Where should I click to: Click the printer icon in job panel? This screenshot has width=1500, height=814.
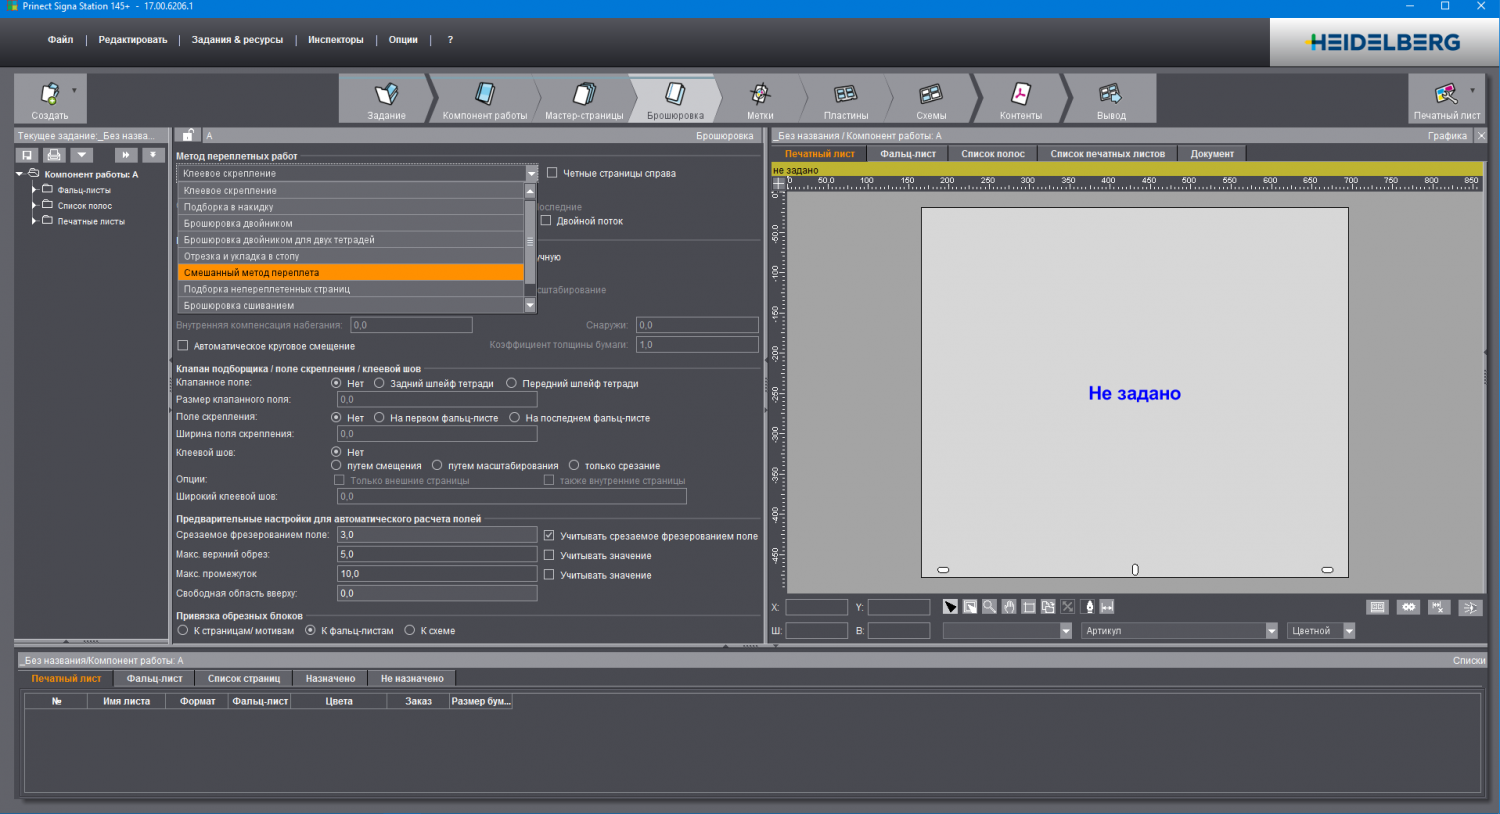[x=54, y=155]
